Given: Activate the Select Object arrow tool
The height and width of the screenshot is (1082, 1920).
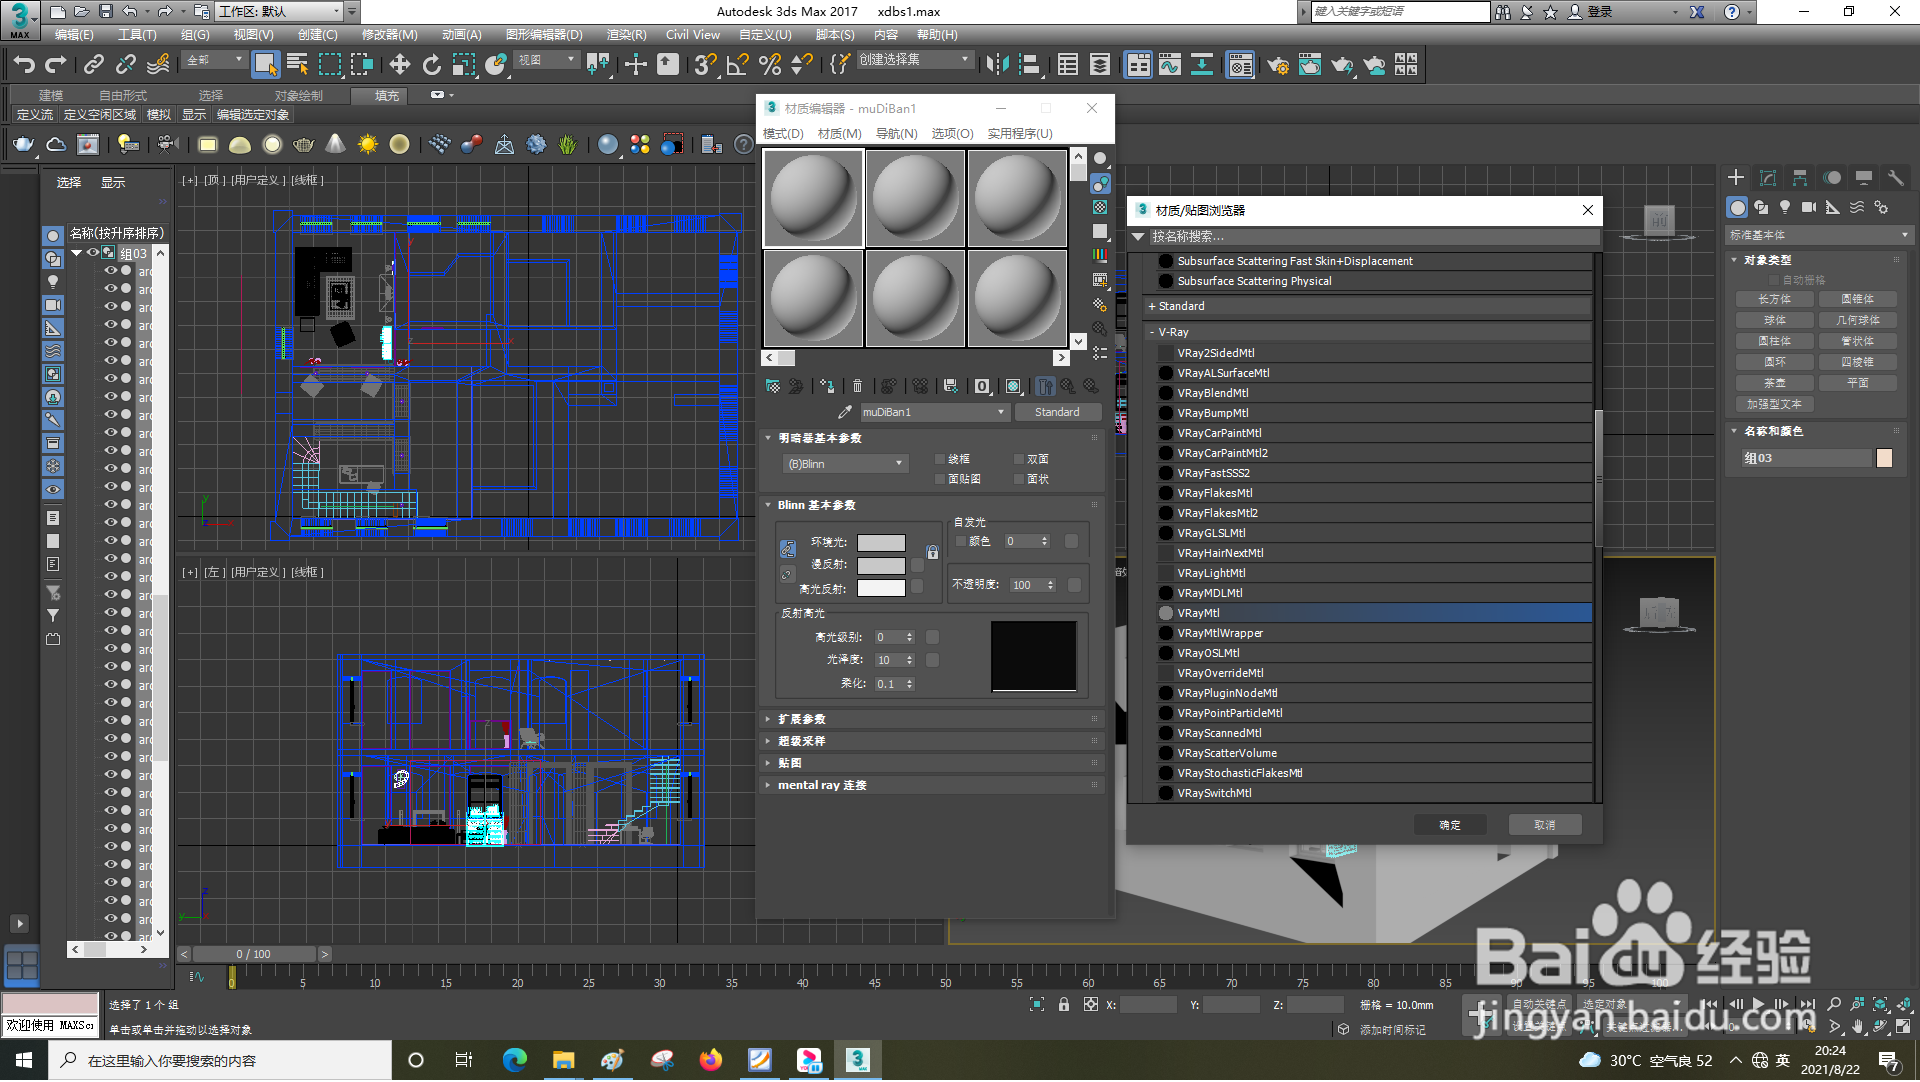Looking at the screenshot, I should tap(265, 65).
